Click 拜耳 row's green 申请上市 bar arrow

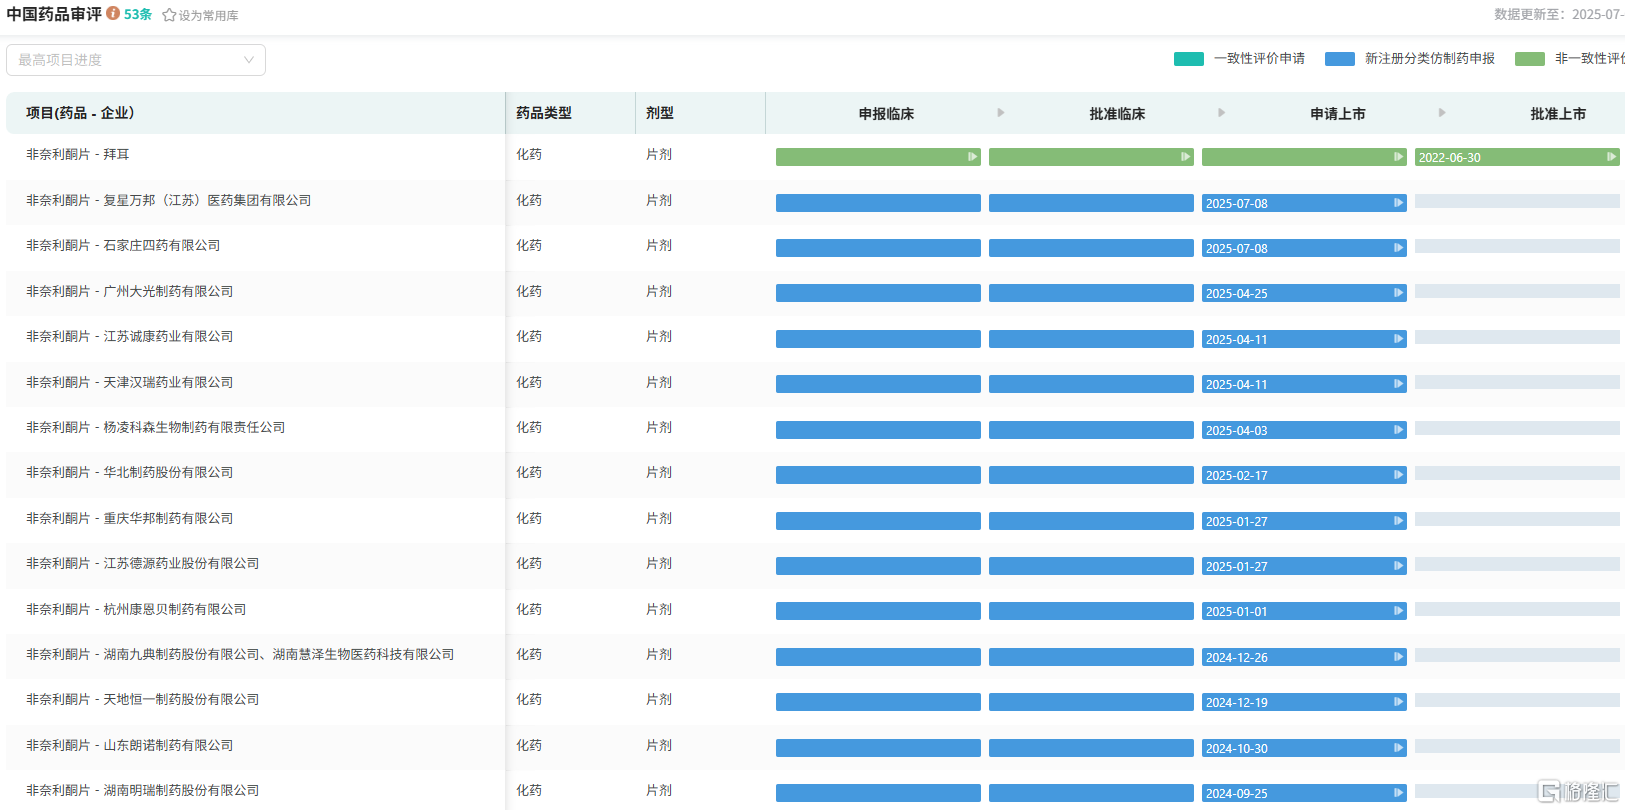(x=1398, y=157)
